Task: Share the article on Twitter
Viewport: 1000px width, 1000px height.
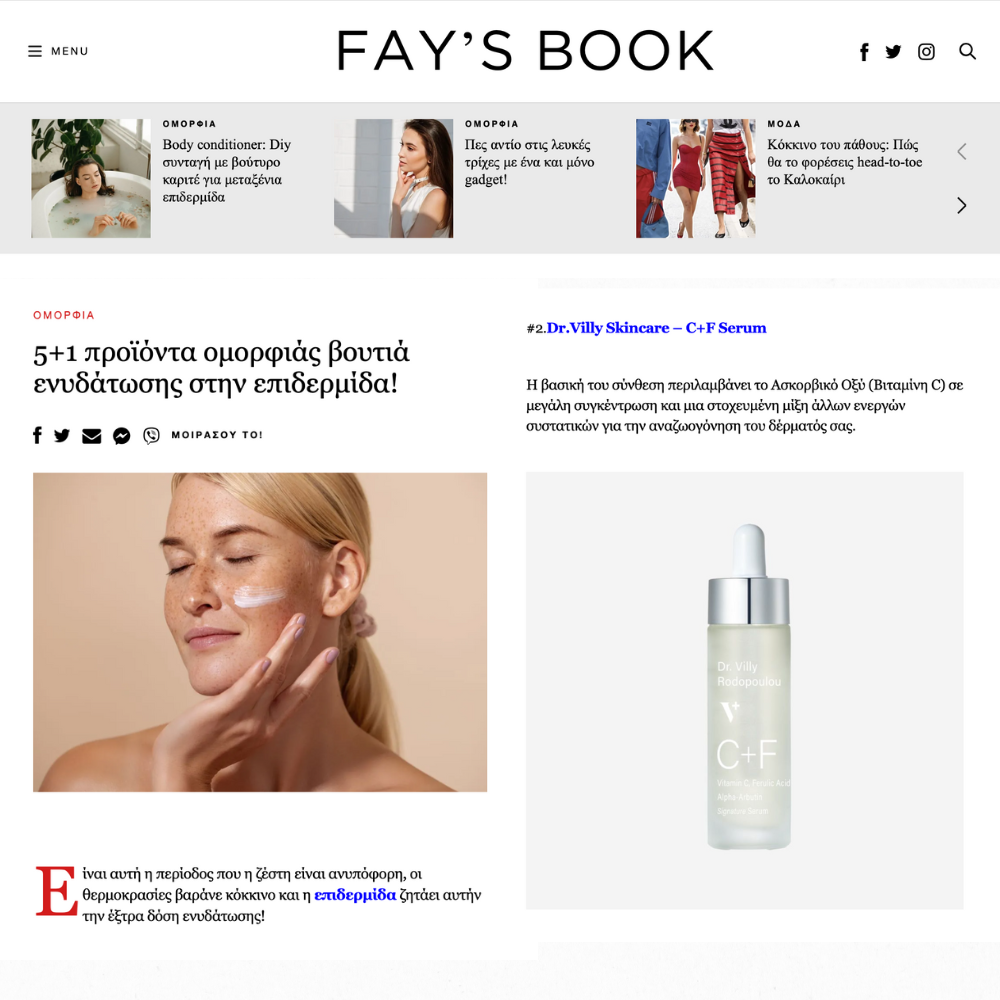Action: (x=62, y=436)
